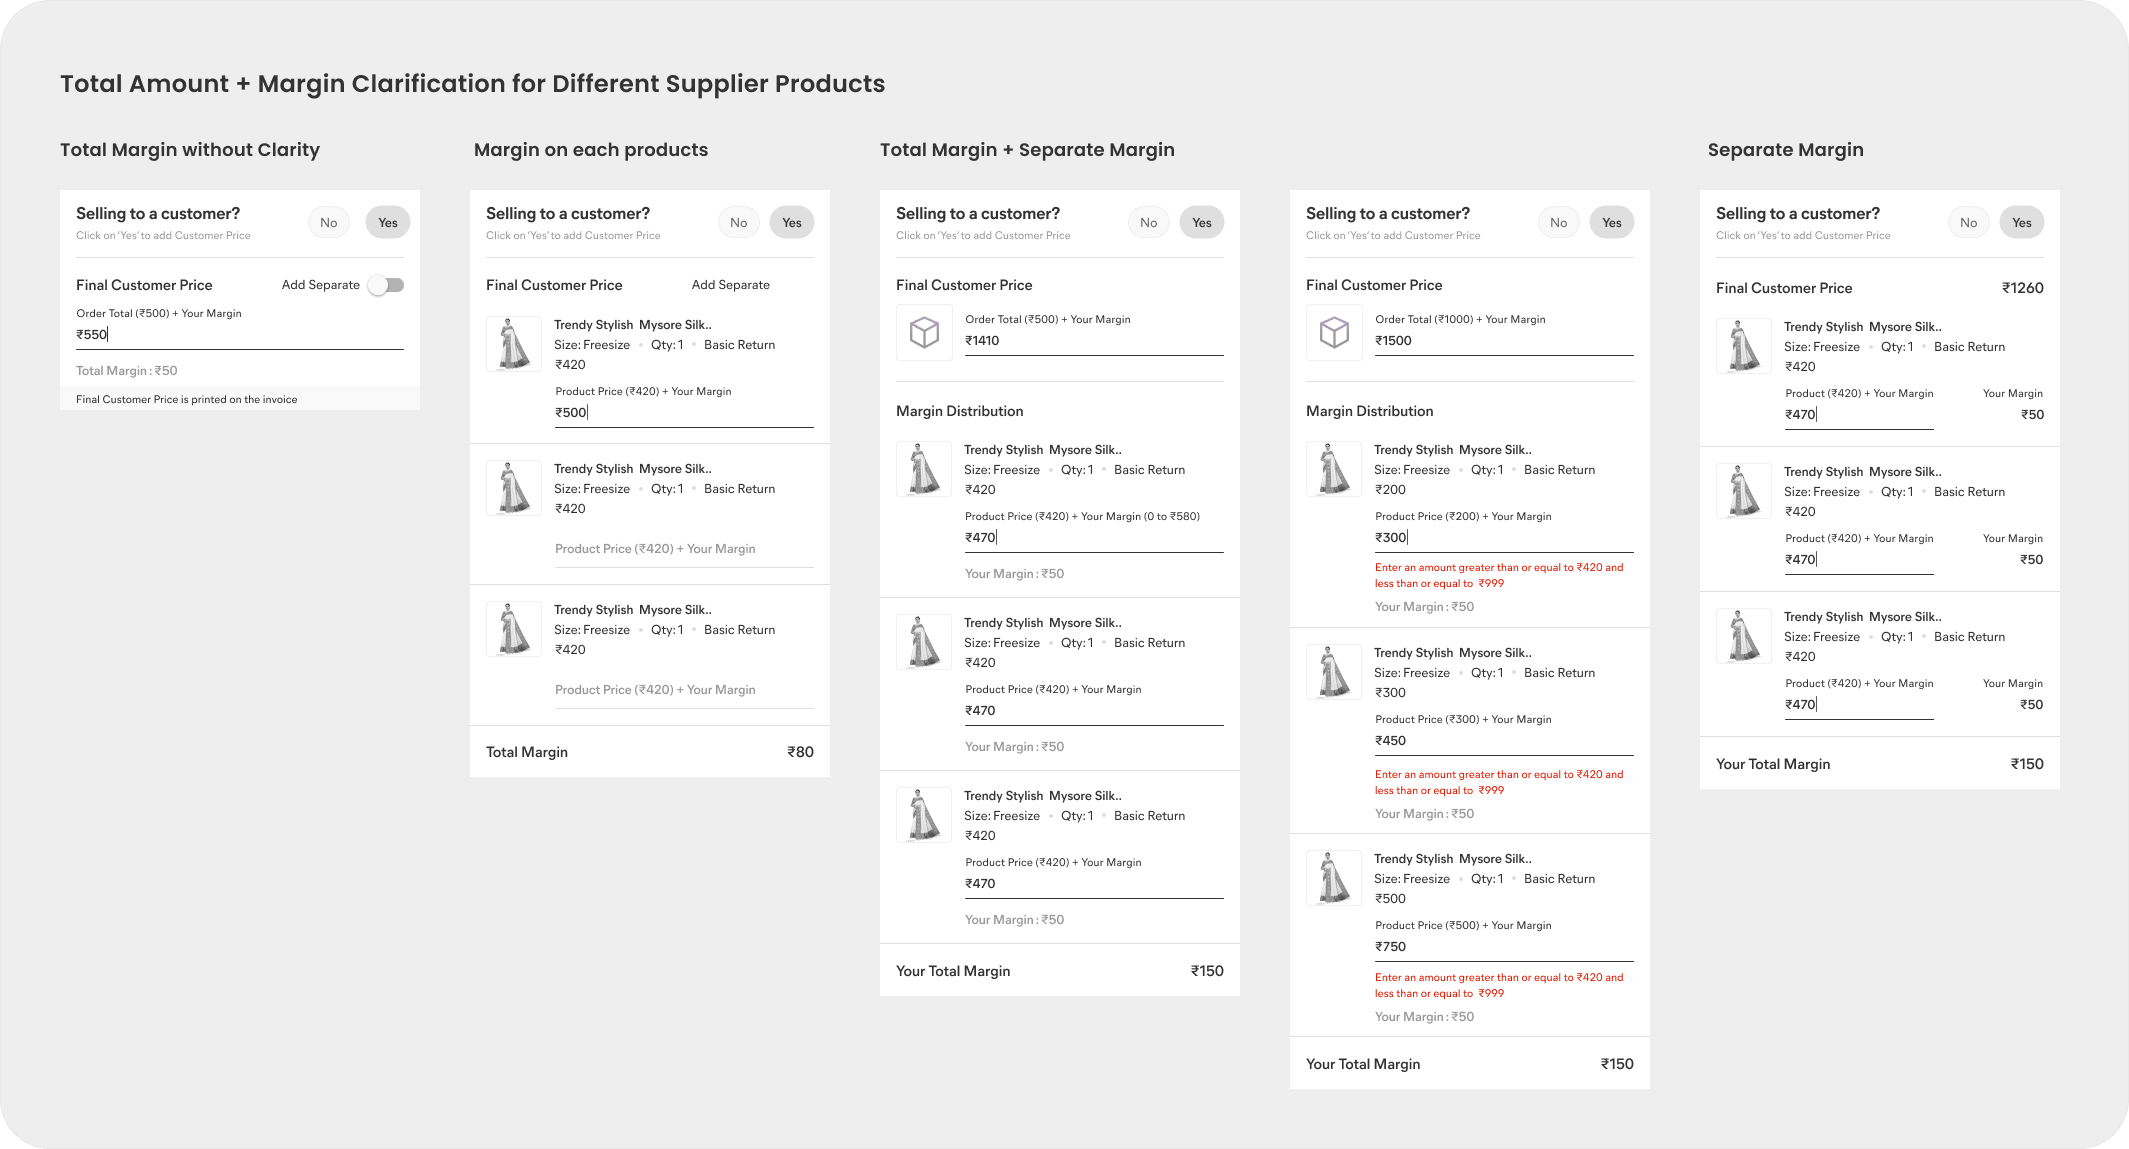Viewport: 2129px width, 1149px height.
Task: Toggle the Add Separate switch in first card
Action: tap(386, 285)
